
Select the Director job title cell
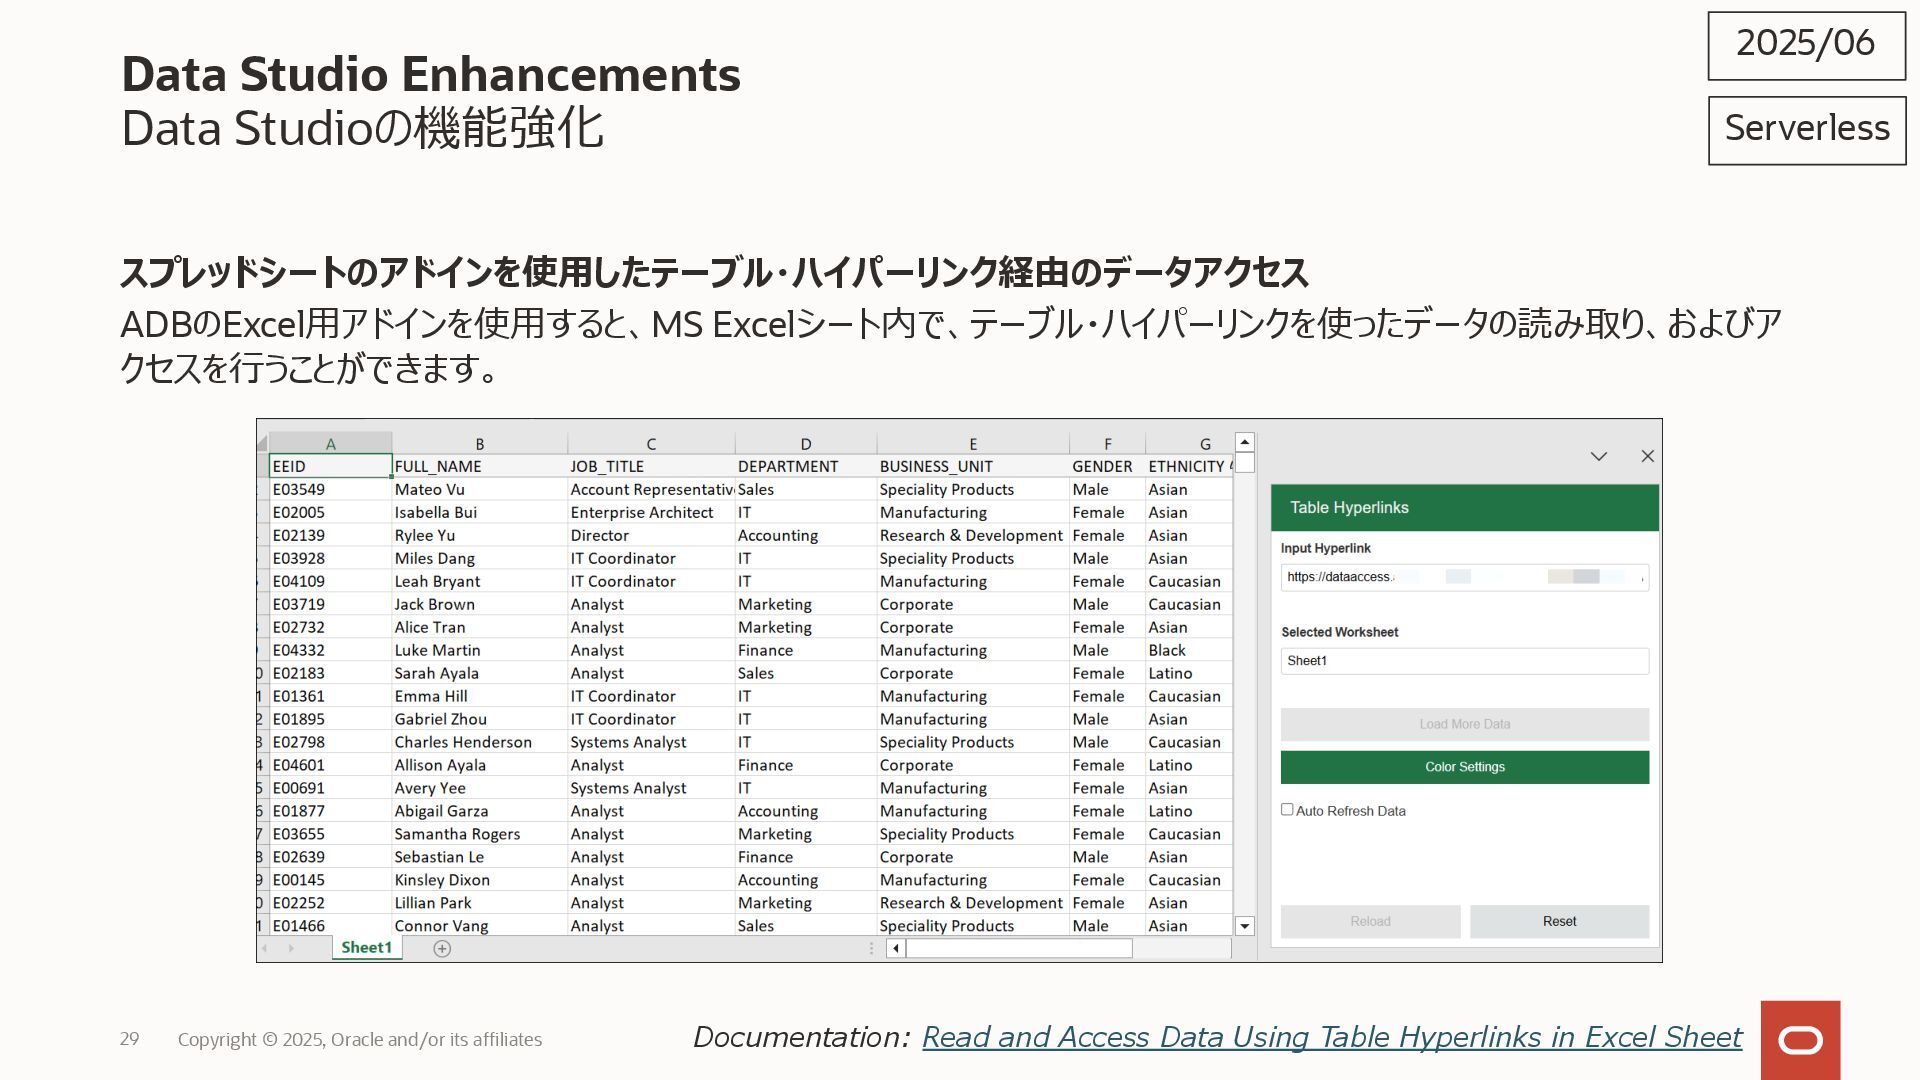point(651,535)
